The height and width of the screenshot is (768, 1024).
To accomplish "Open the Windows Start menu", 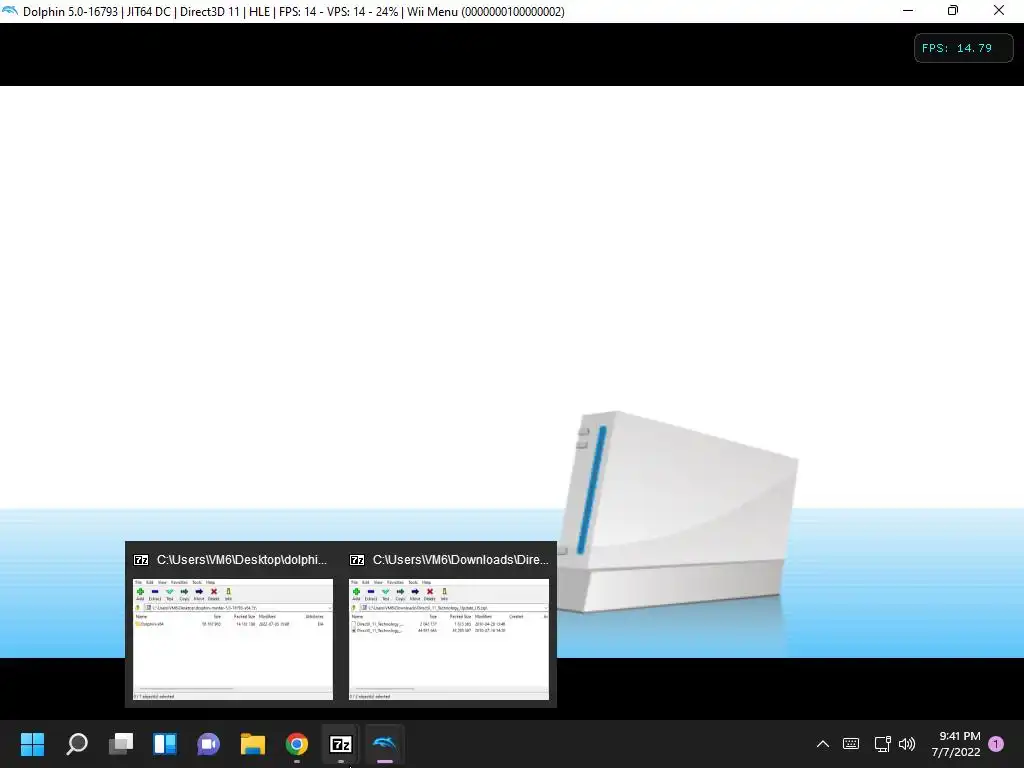I will click(32, 743).
